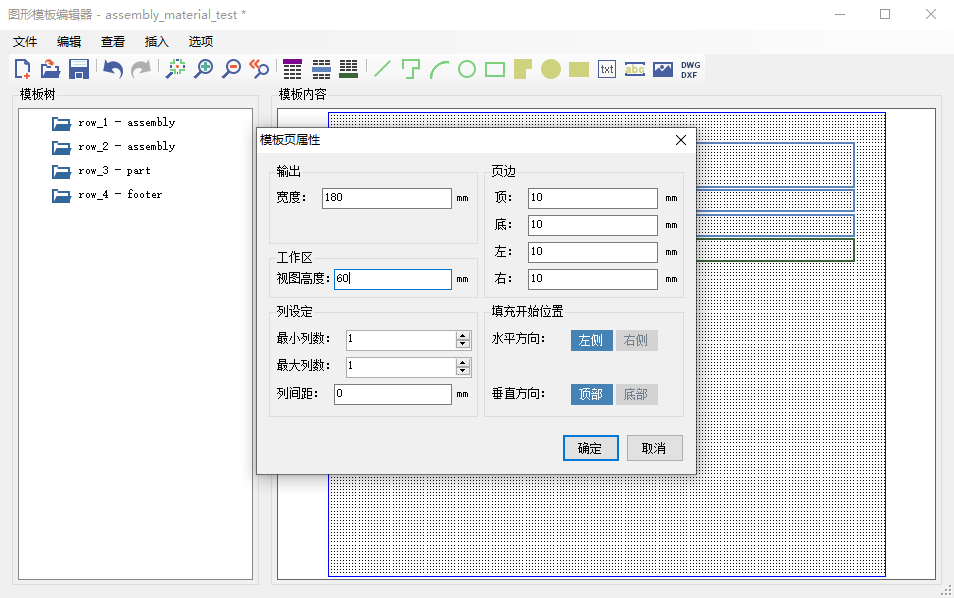
Task: Confirm dialog with 确定 button
Action: pyautogui.click(x=590, y=448)
